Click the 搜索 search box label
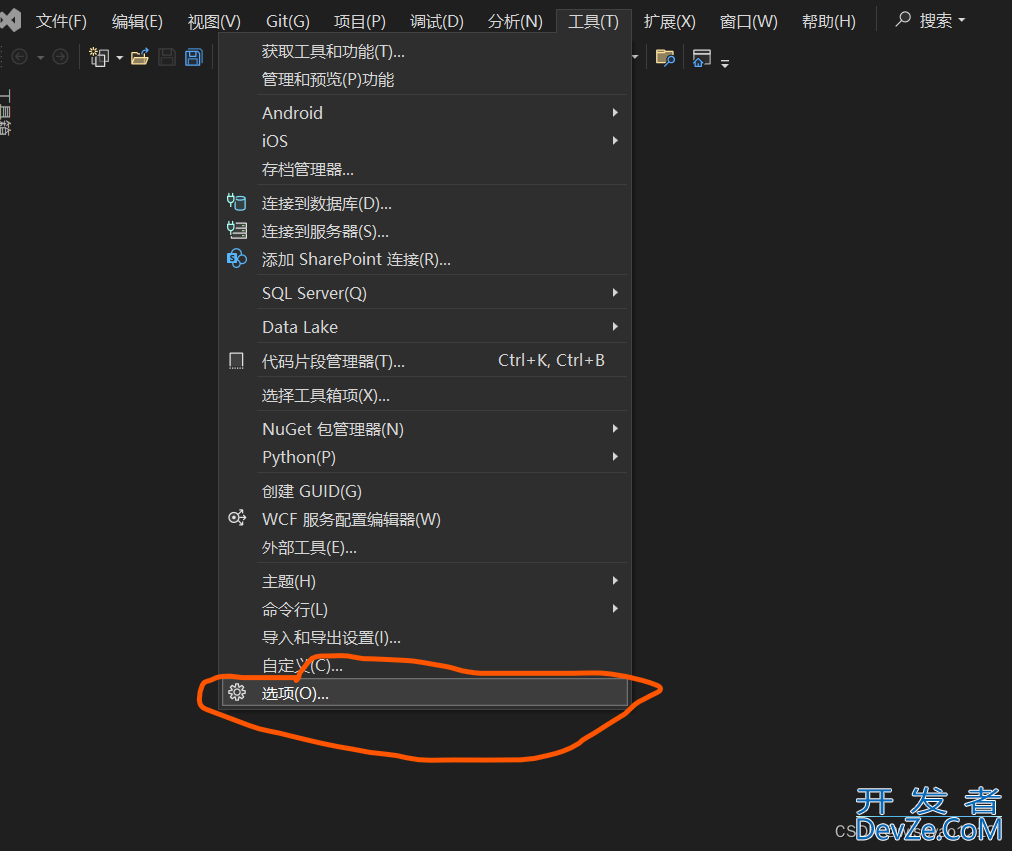Screen dimensions: 1012x851 (x=935, y=21)
